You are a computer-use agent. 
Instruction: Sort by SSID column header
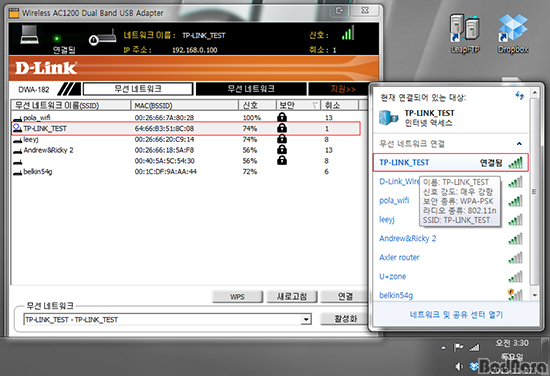coord(71,105)
